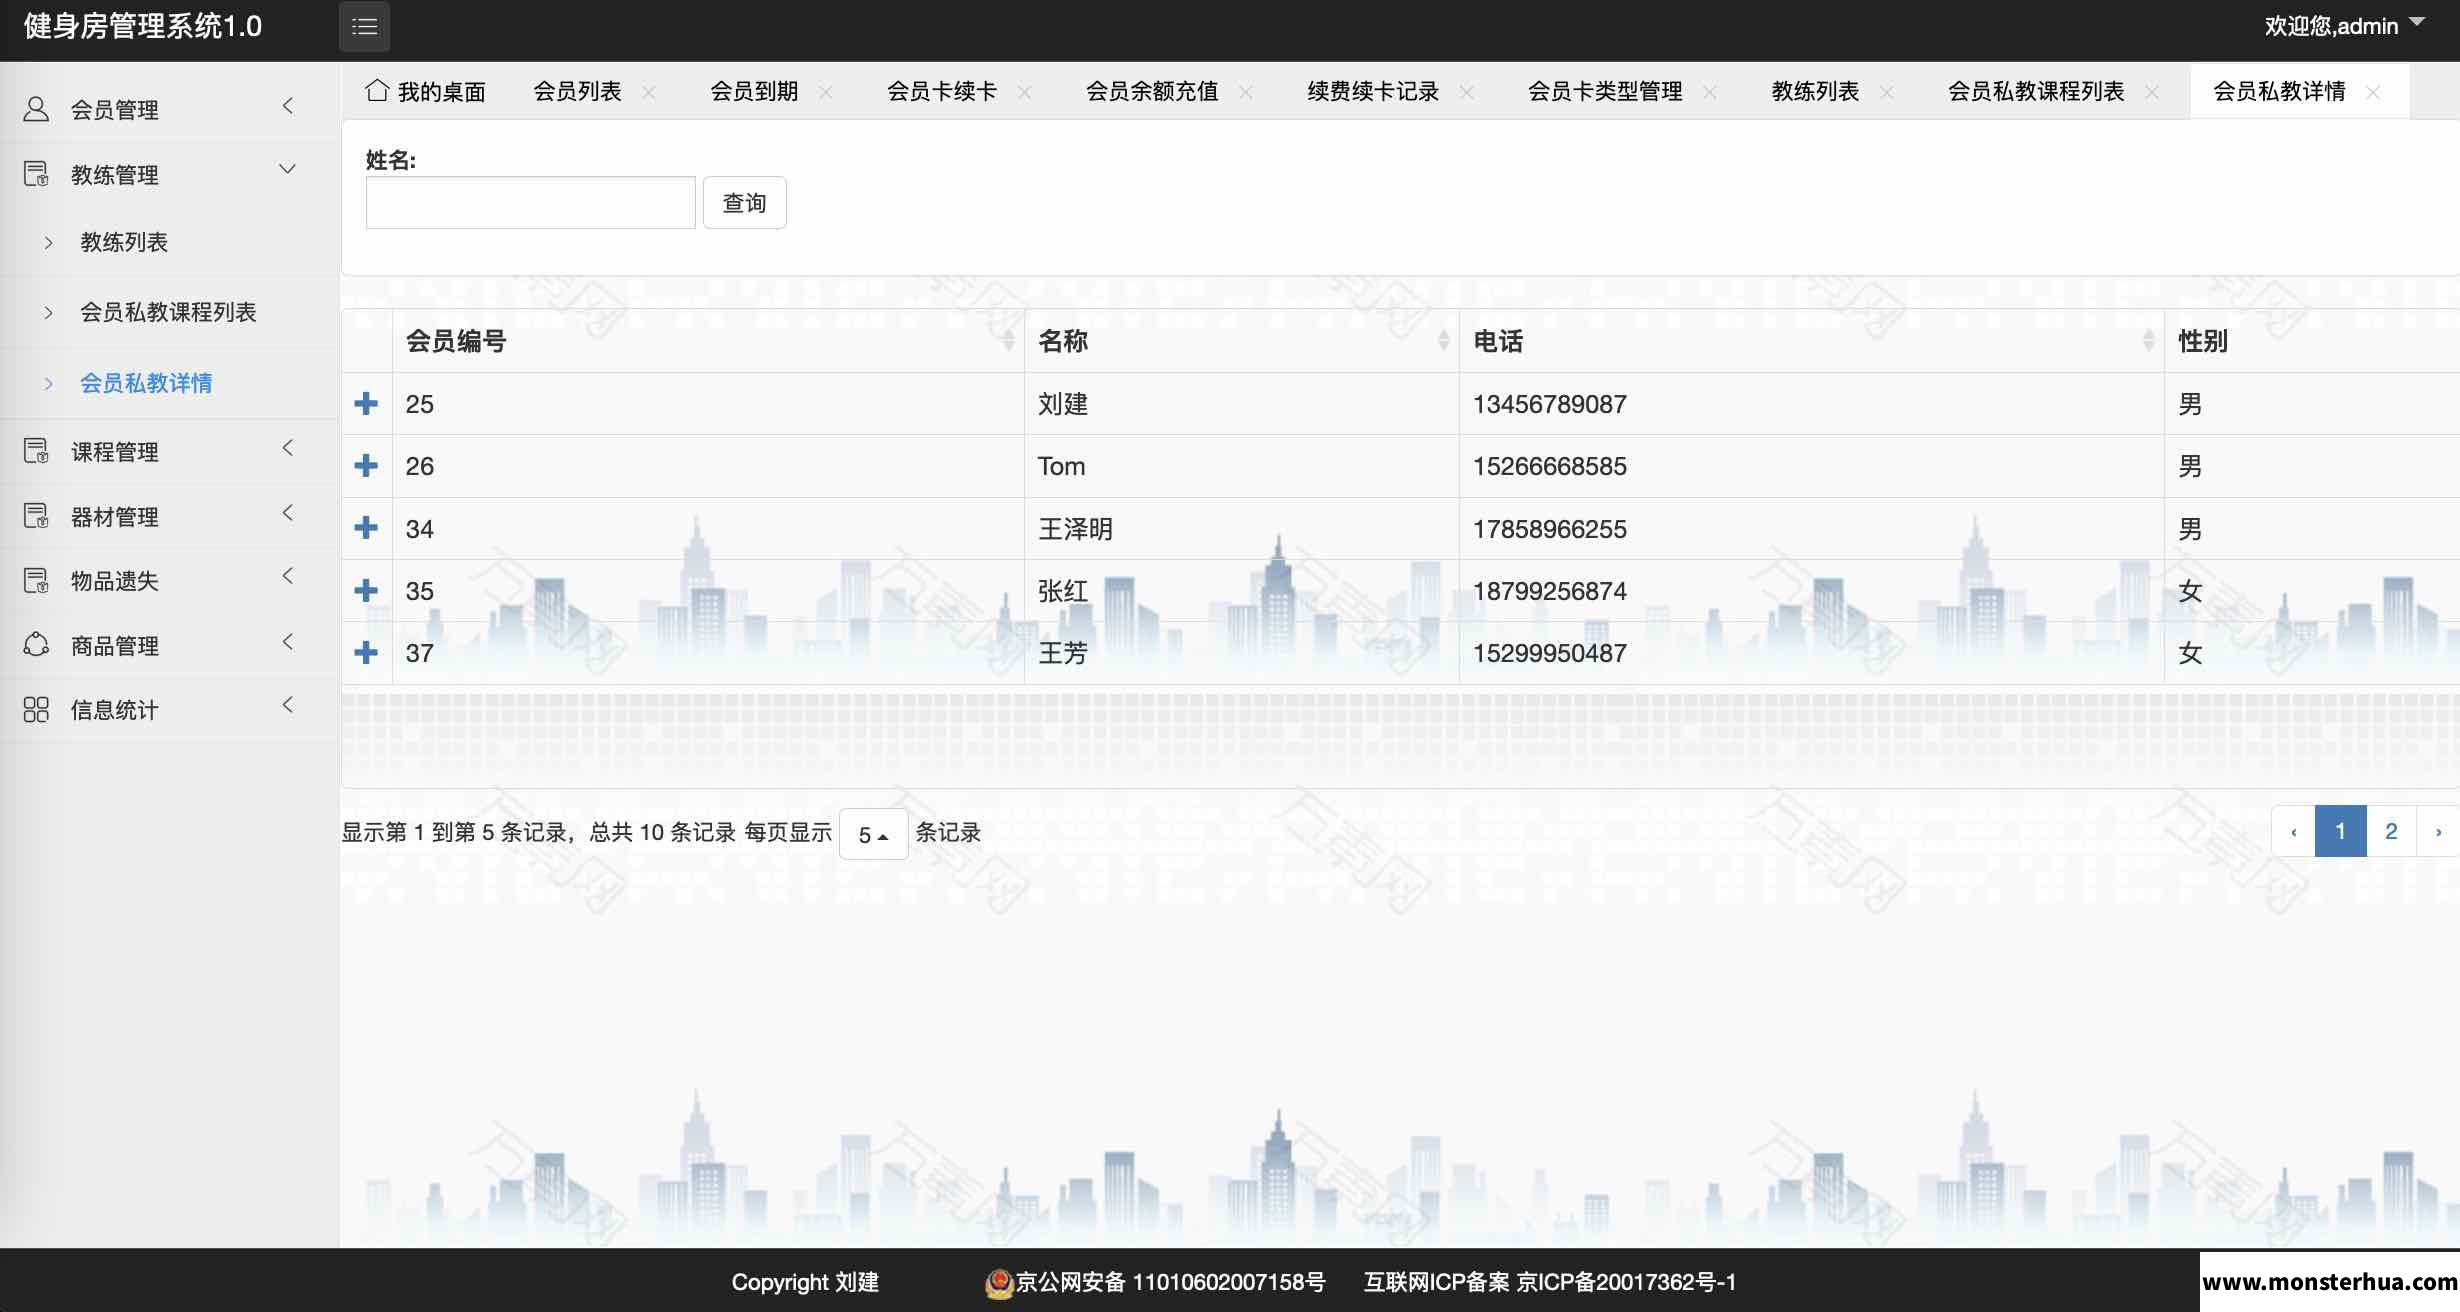2460x1312 pixels.
Task: Click the 会员管理 user icon in sidebar
Action: click(x=36, y=109)
